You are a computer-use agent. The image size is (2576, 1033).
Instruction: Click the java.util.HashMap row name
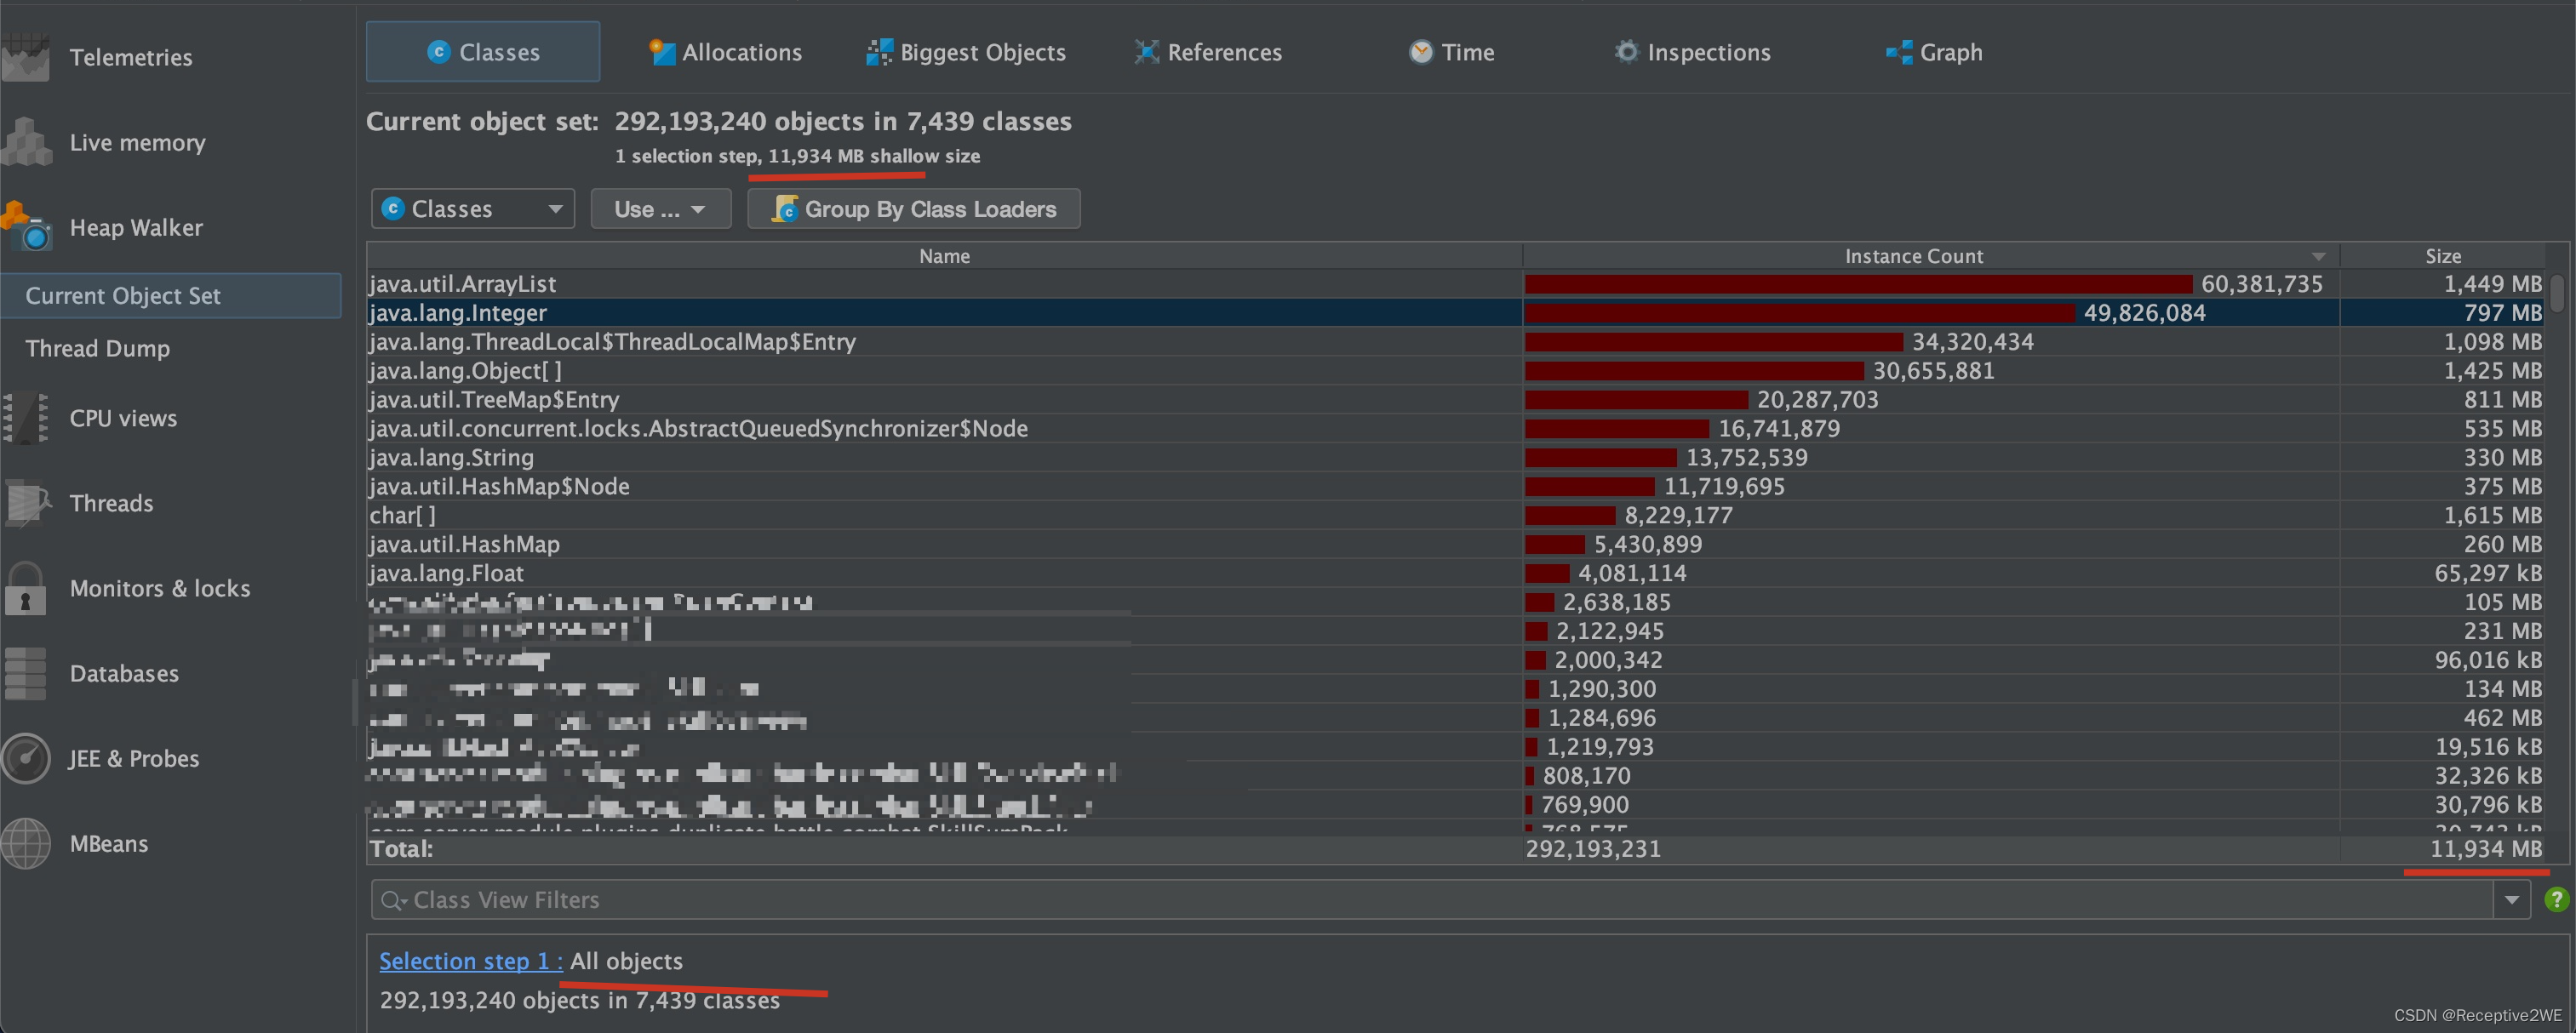[464, 545]
